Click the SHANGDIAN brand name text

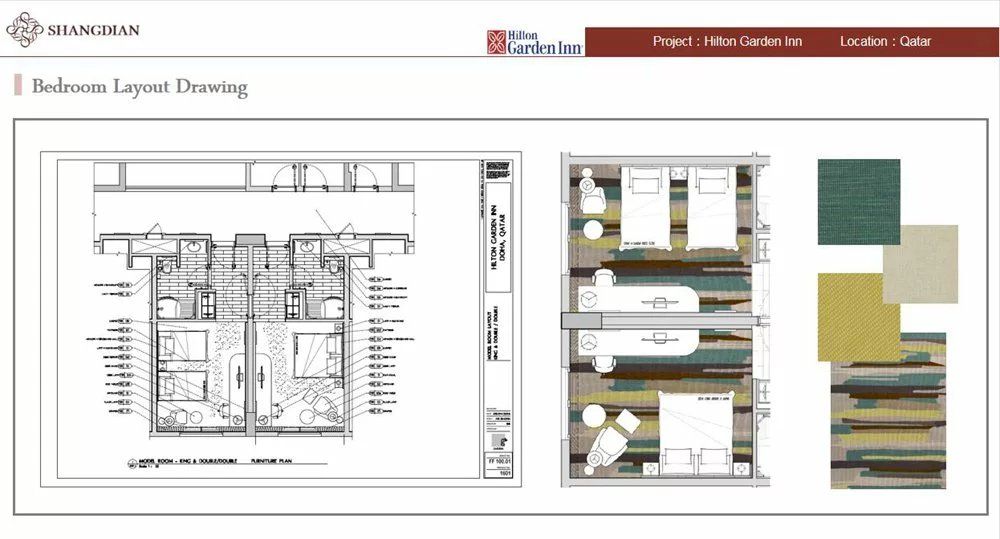(x=94, y=30)
